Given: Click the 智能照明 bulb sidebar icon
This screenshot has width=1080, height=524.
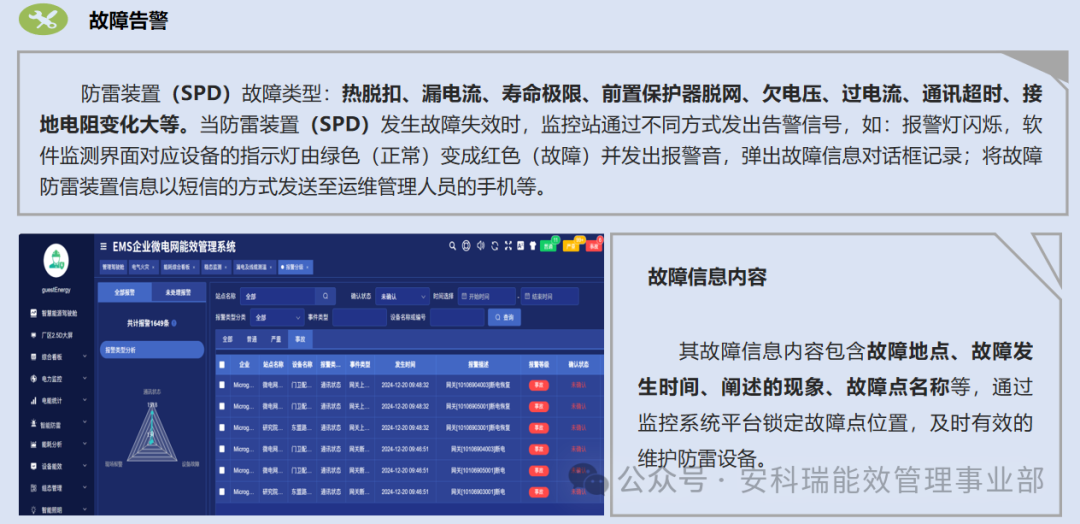Looking at the screenshot, I should click(33, 510).
